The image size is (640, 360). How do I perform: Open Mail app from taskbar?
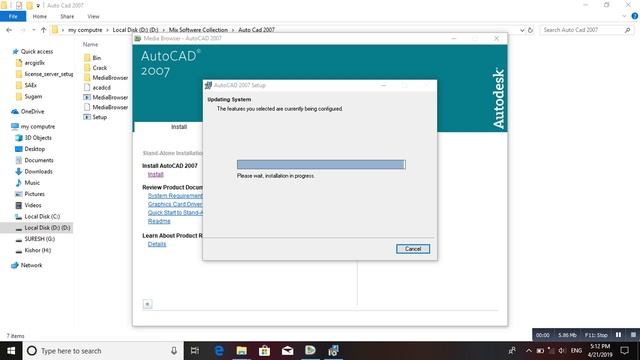point(287,351)
